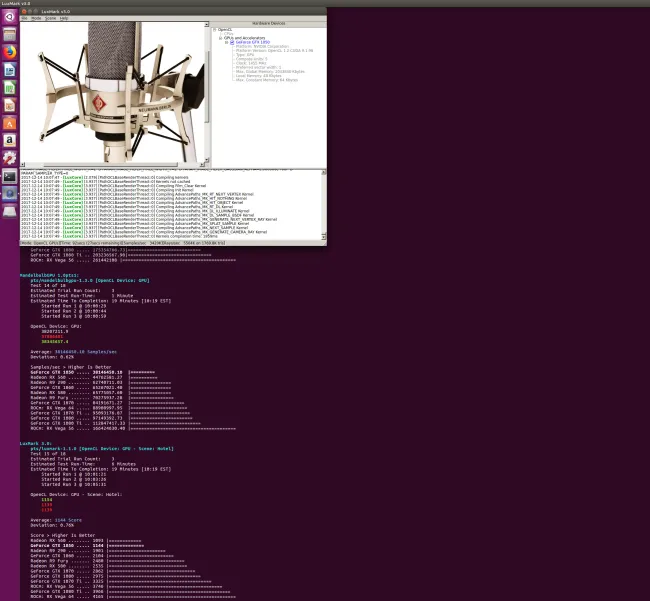Open System Settings from the dock
This screenshot has height=601, width=650.
pos(10,158)
